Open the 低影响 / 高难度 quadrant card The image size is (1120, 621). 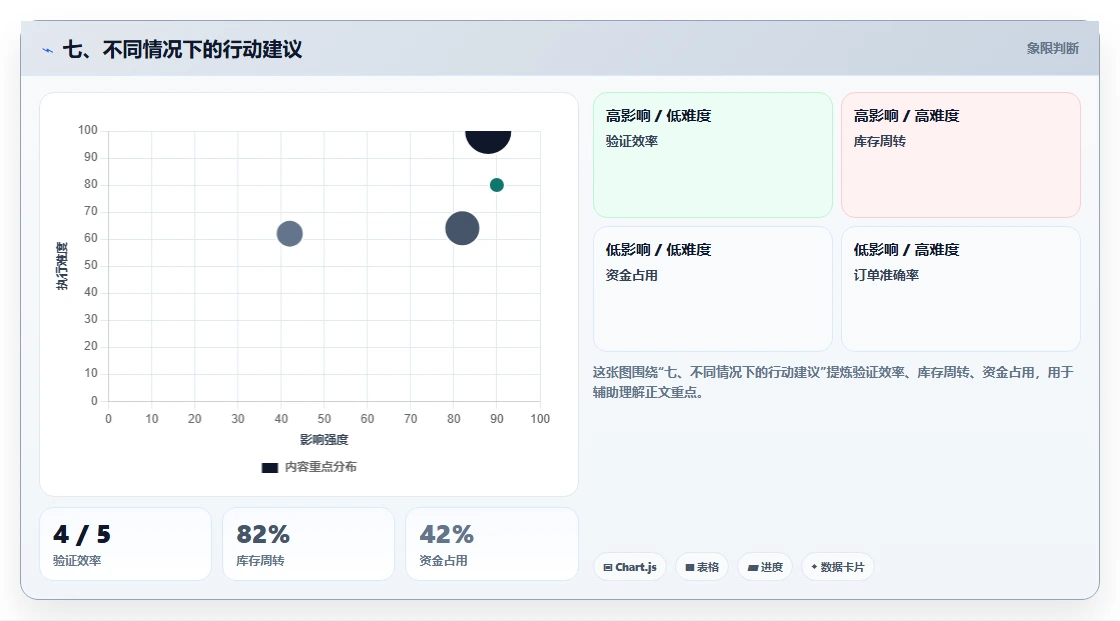pos(961,289)
